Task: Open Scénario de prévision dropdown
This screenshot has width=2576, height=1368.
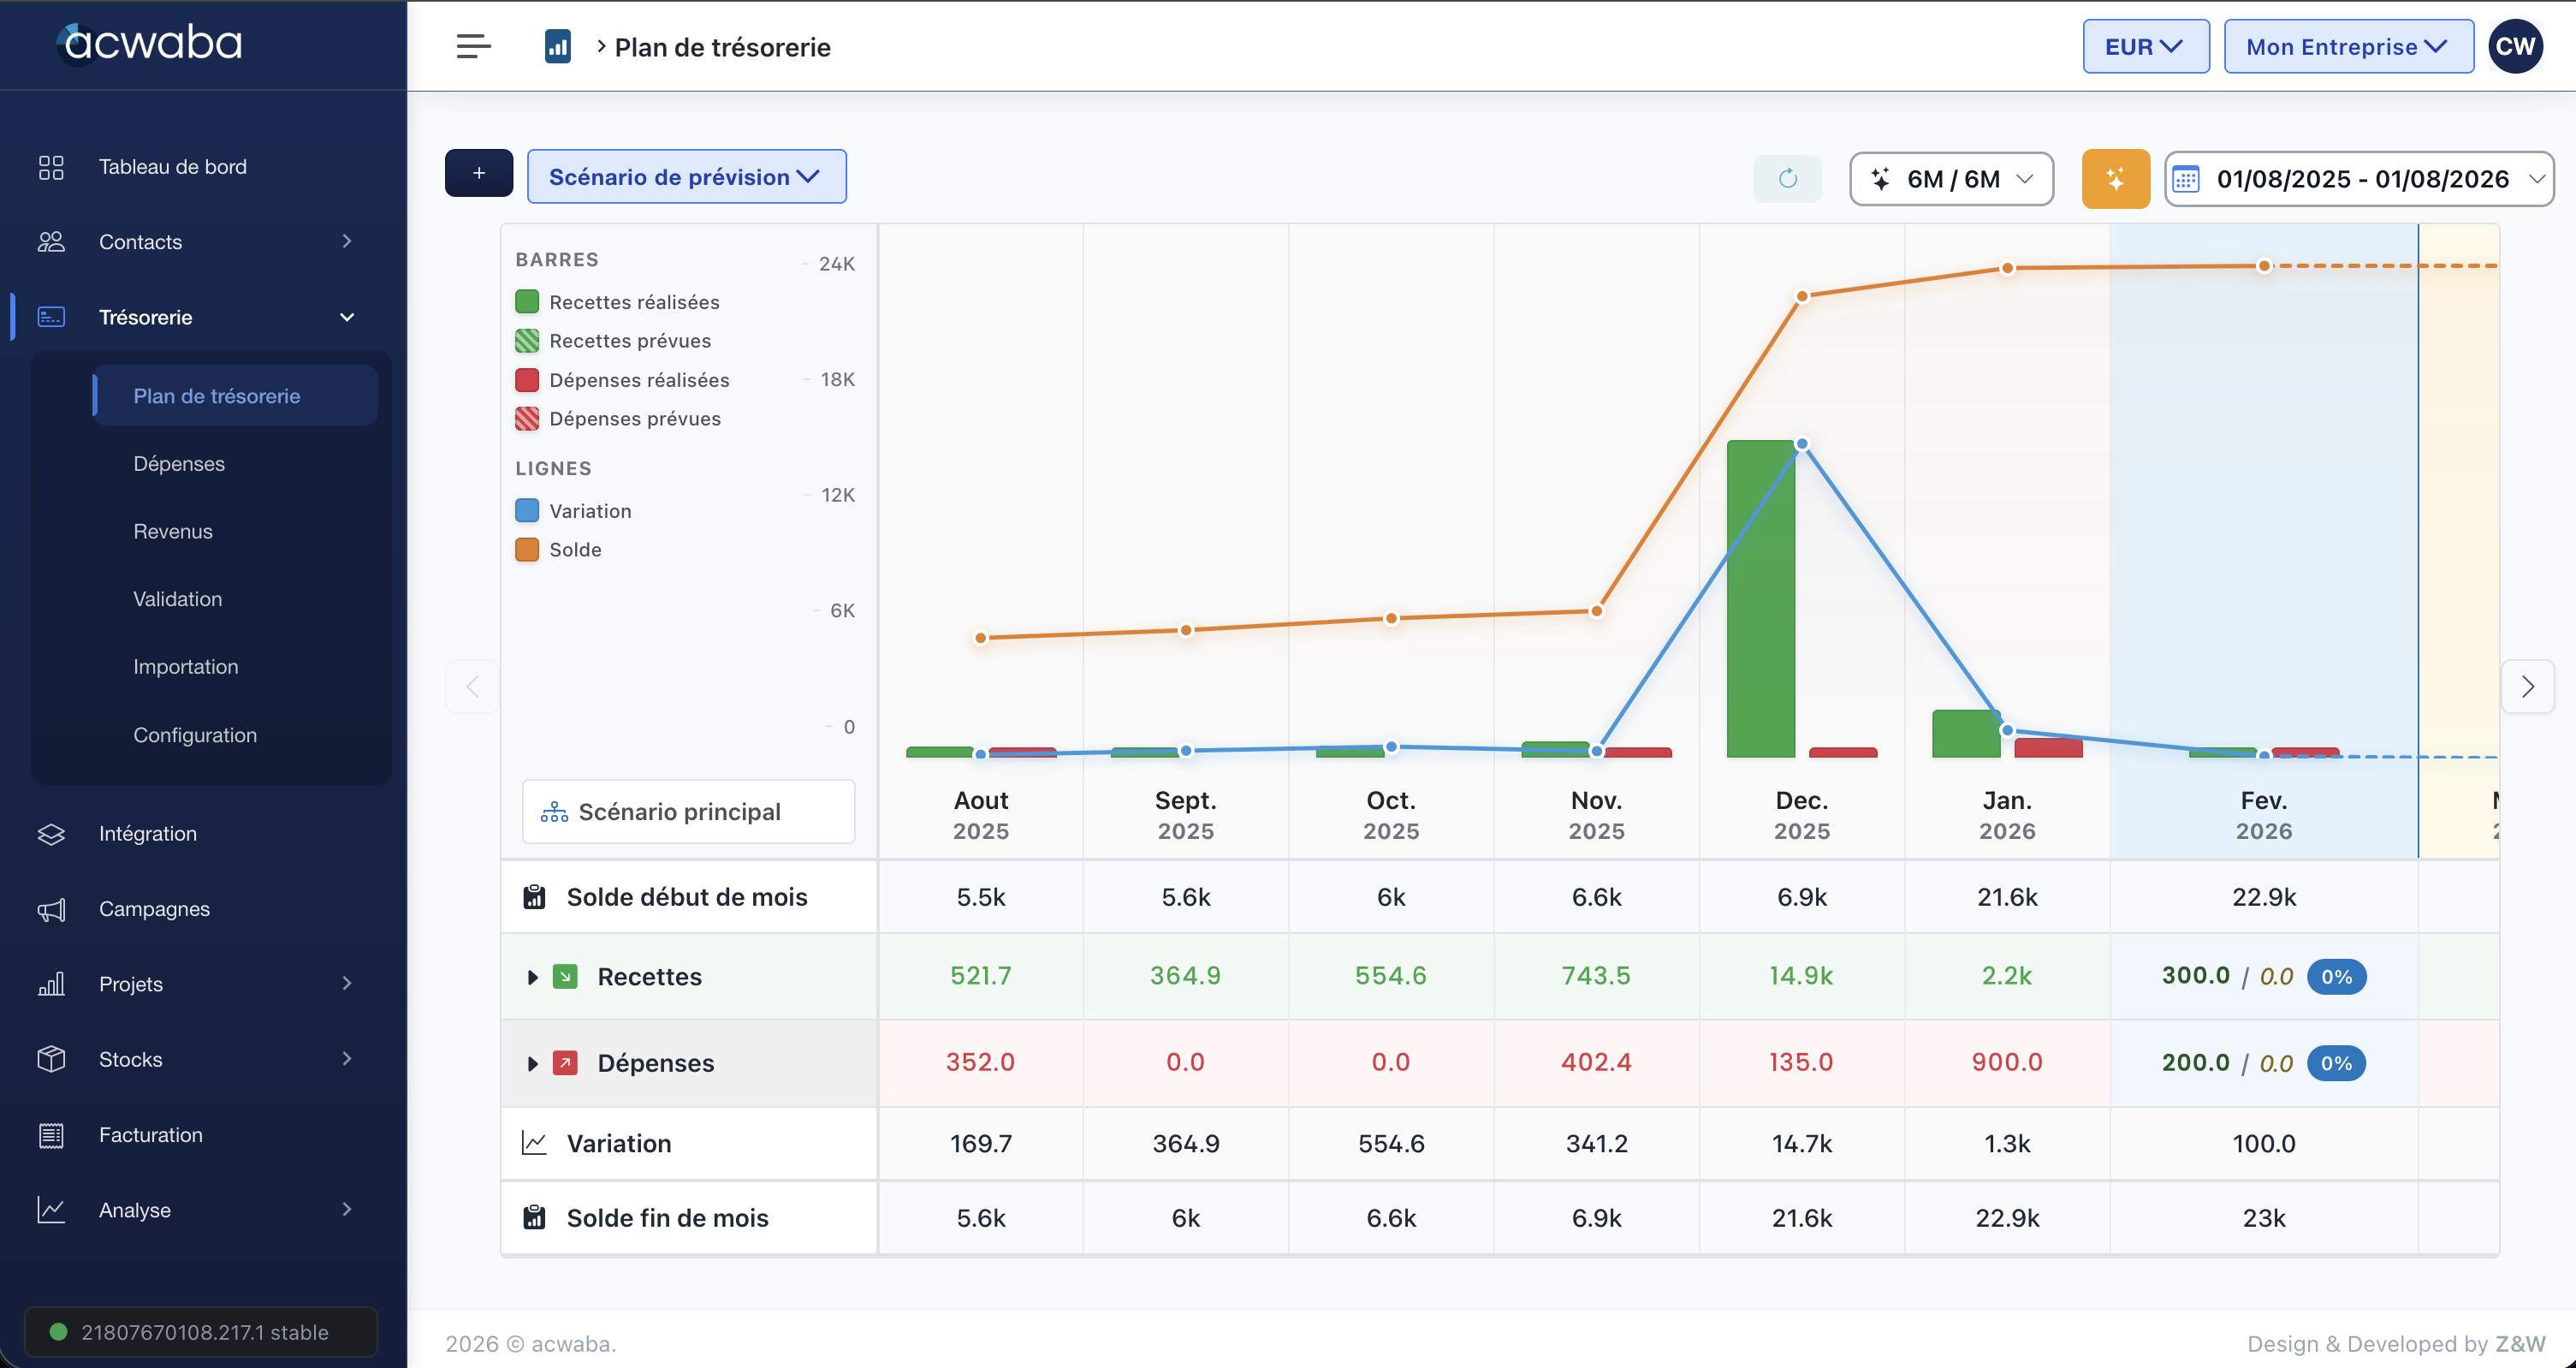Action: [686, 177]
